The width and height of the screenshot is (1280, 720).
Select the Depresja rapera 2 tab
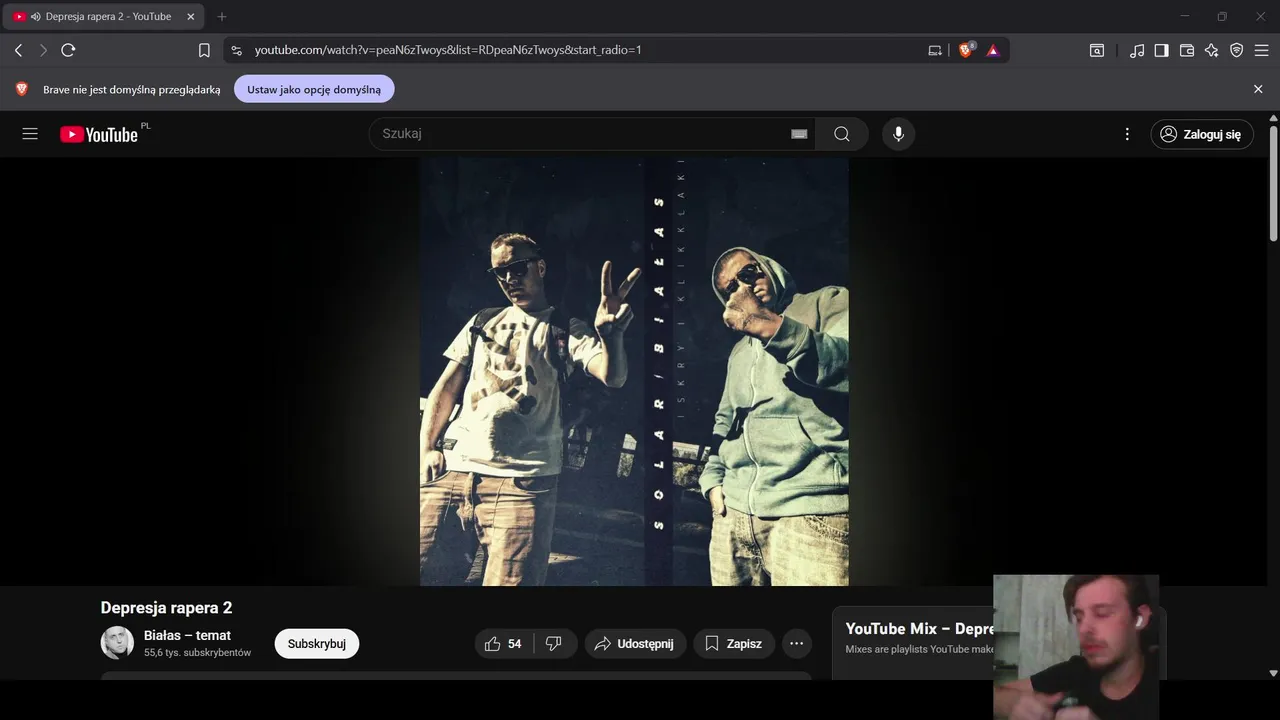(104, 16)
